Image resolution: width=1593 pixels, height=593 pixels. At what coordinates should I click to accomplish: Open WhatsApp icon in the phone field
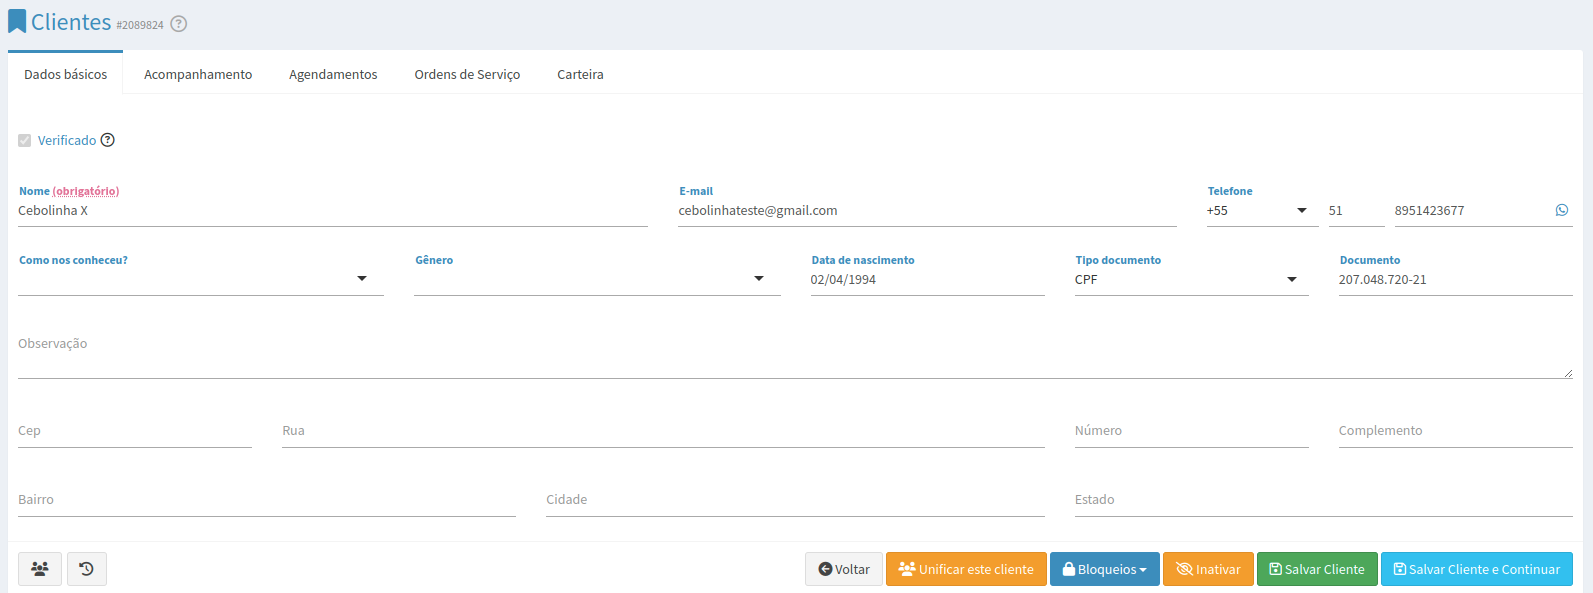point(1562,210)
